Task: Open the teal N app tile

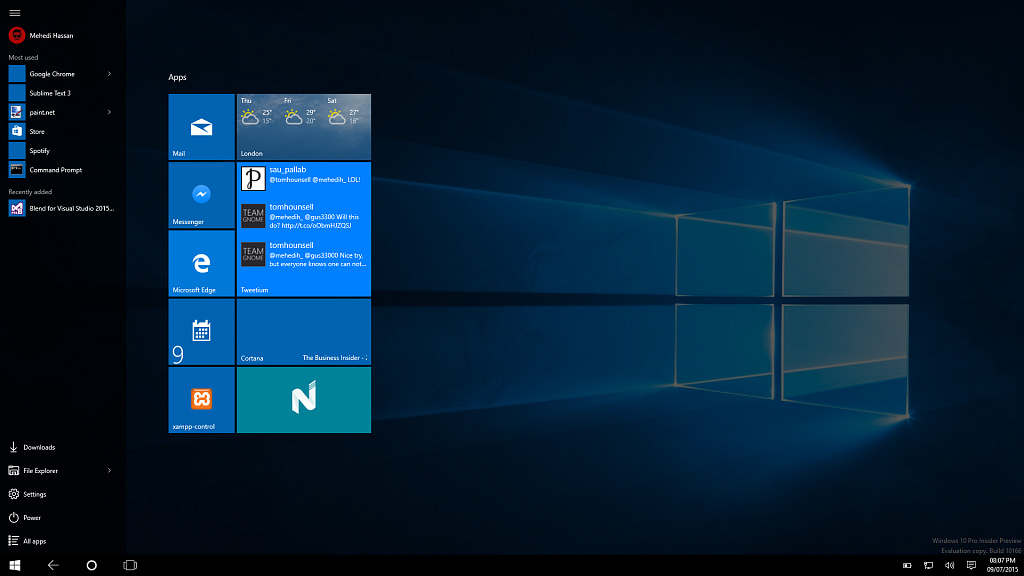Action: pyautogui.click(x=304, y=400)
